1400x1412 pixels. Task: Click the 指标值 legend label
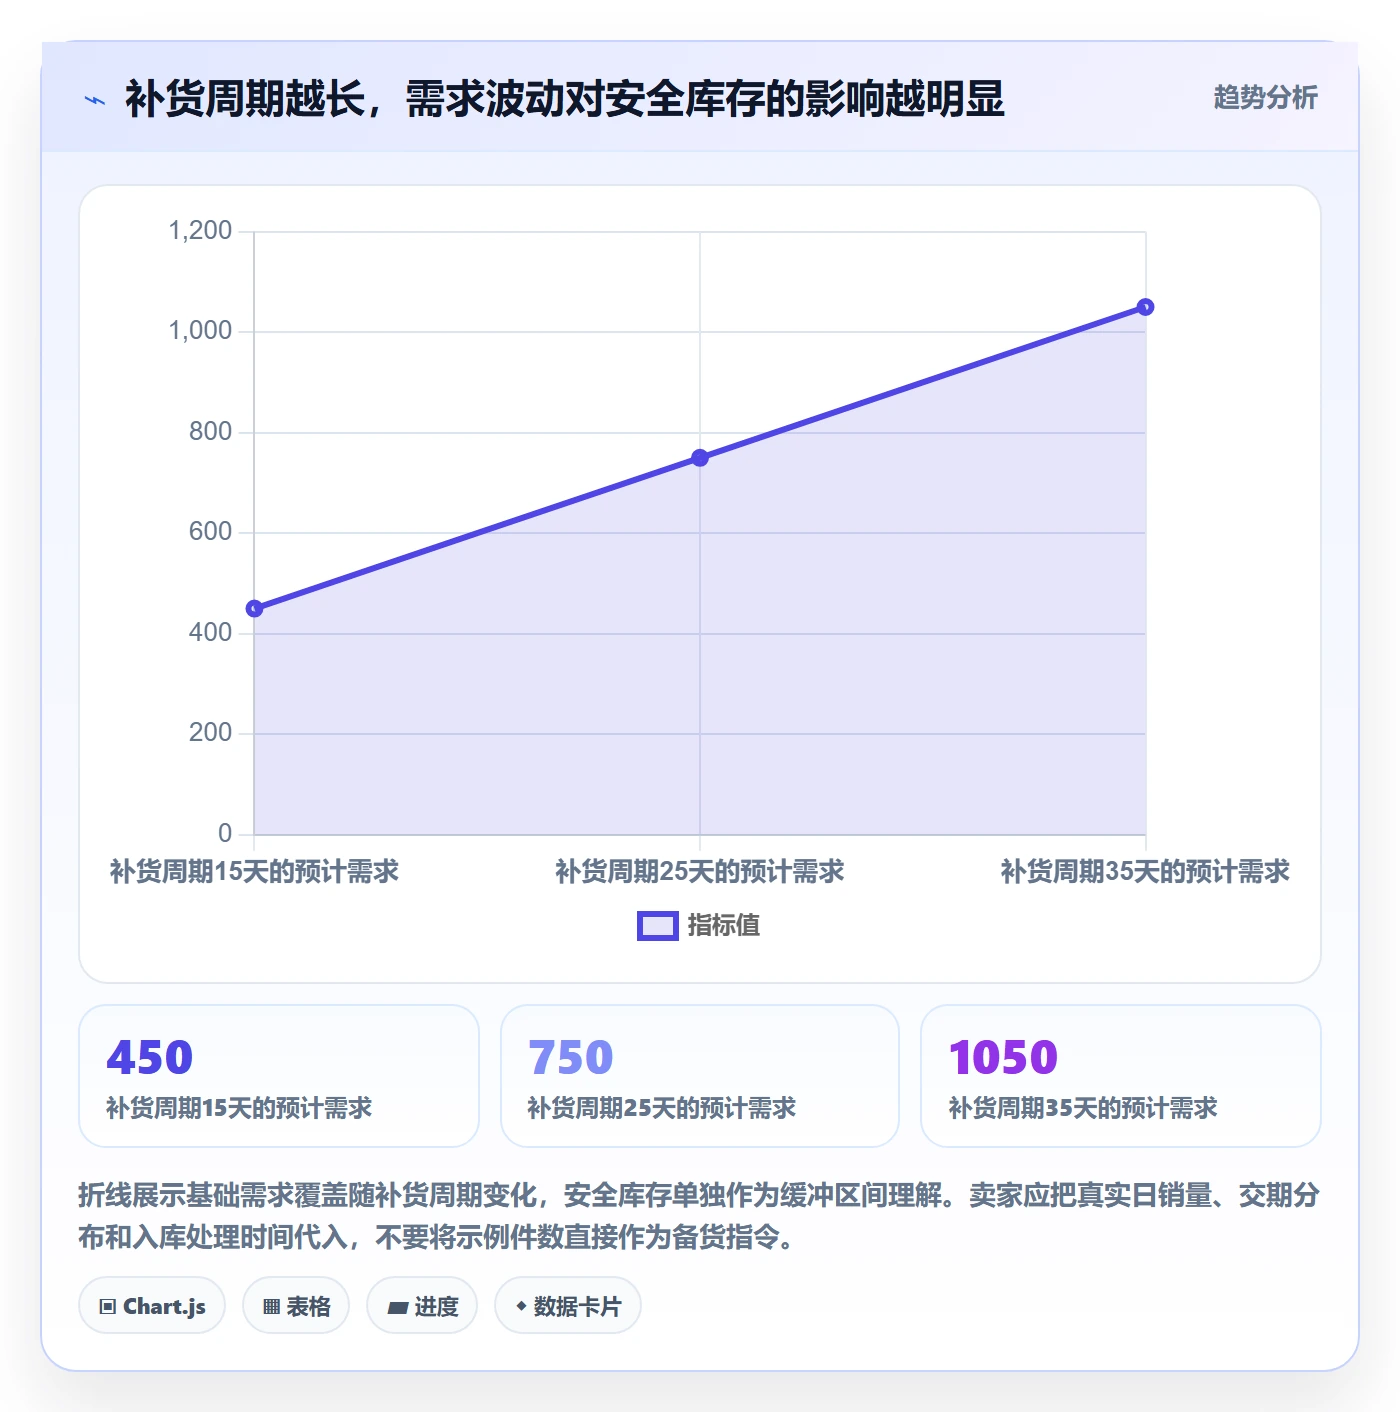point(724,926)
